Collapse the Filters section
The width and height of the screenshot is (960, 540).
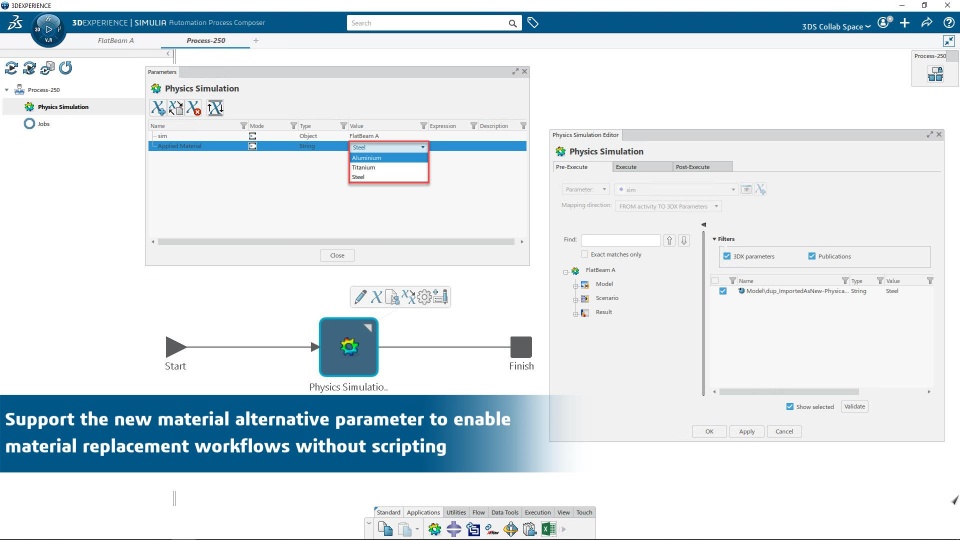pos(714,239)
